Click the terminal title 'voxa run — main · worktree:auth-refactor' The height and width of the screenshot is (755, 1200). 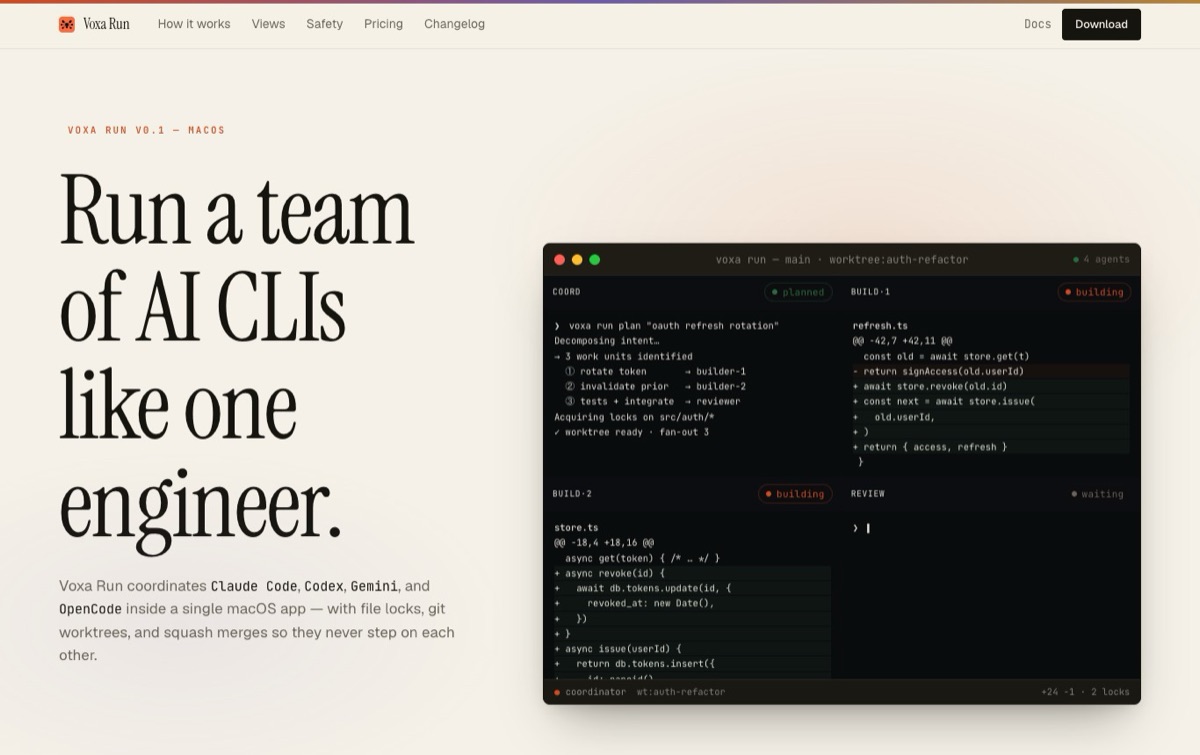coord(842,260)
